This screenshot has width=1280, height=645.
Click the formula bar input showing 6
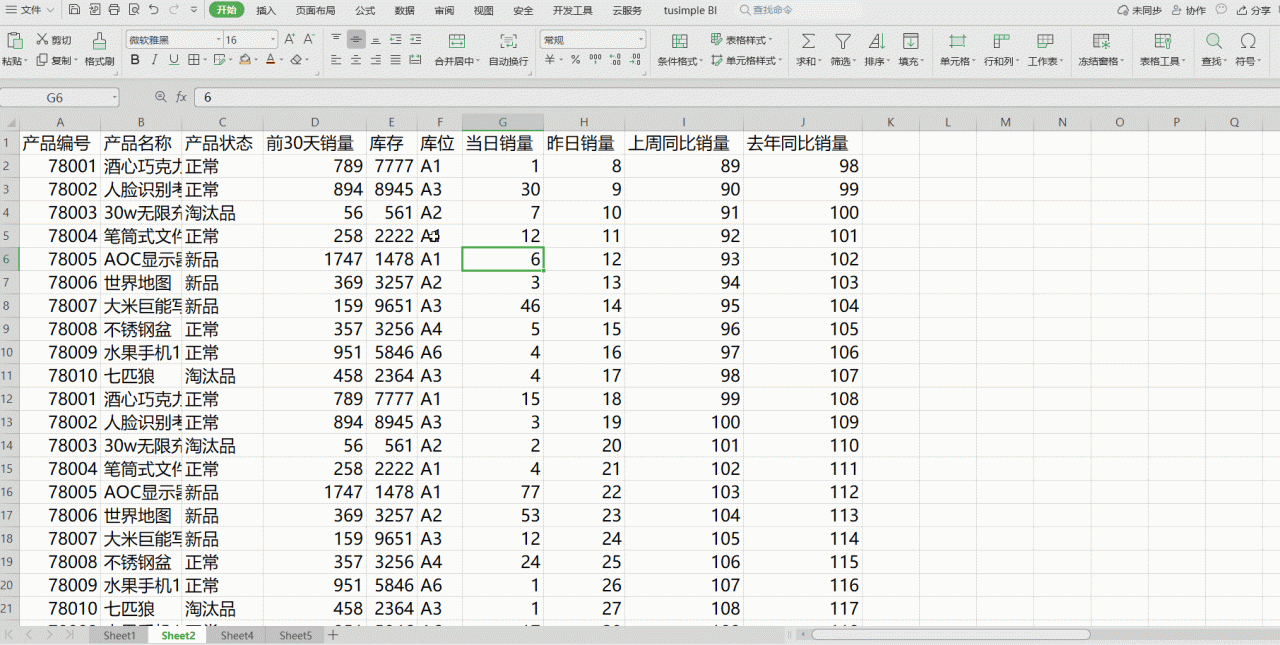tap(735, 97)
